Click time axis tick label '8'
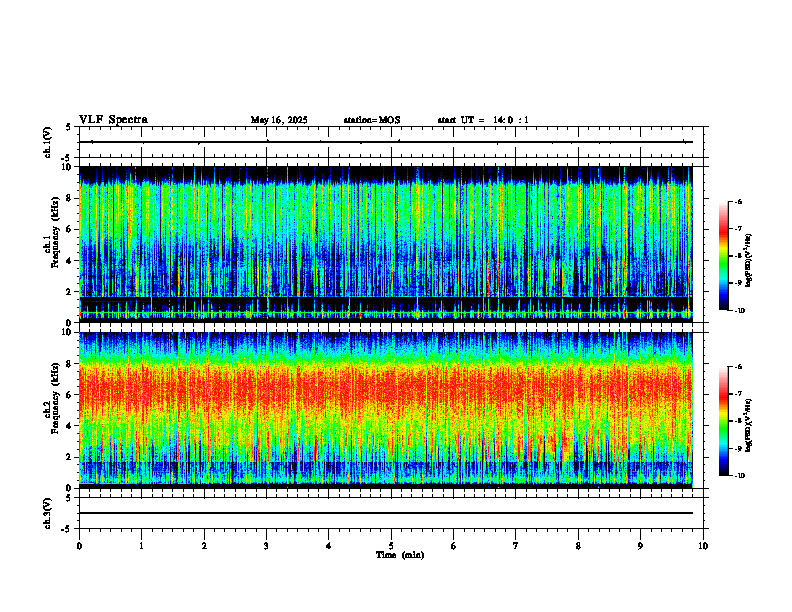Screen dimensions: 792x612 coord(578,546)
